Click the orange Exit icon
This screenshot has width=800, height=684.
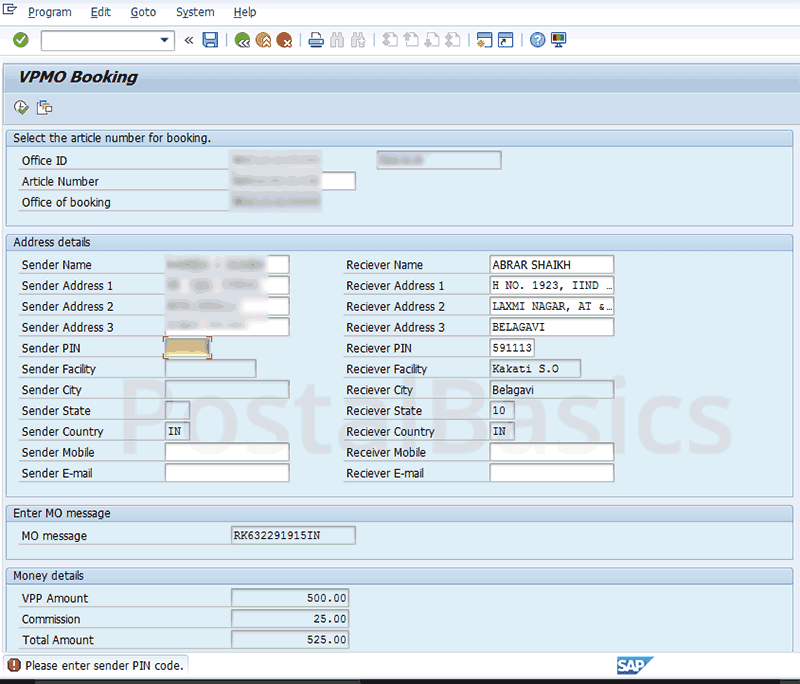coord(263,40)
